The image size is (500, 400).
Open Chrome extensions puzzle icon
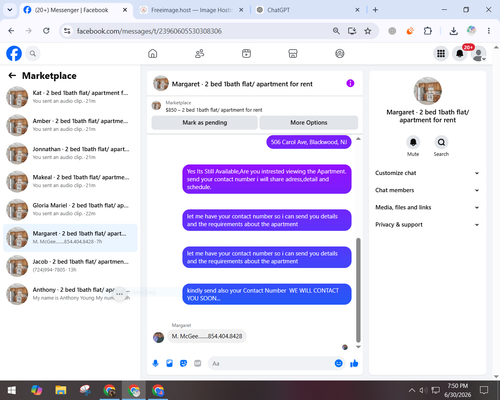(427, 31)
